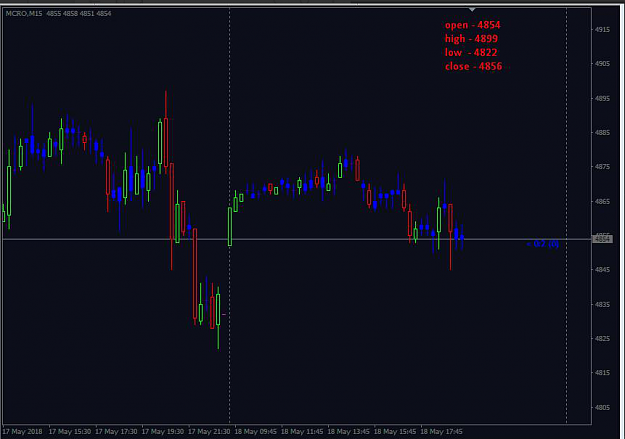
Task: Click the highlighted 4854 current price label
Action: [602, 239]
